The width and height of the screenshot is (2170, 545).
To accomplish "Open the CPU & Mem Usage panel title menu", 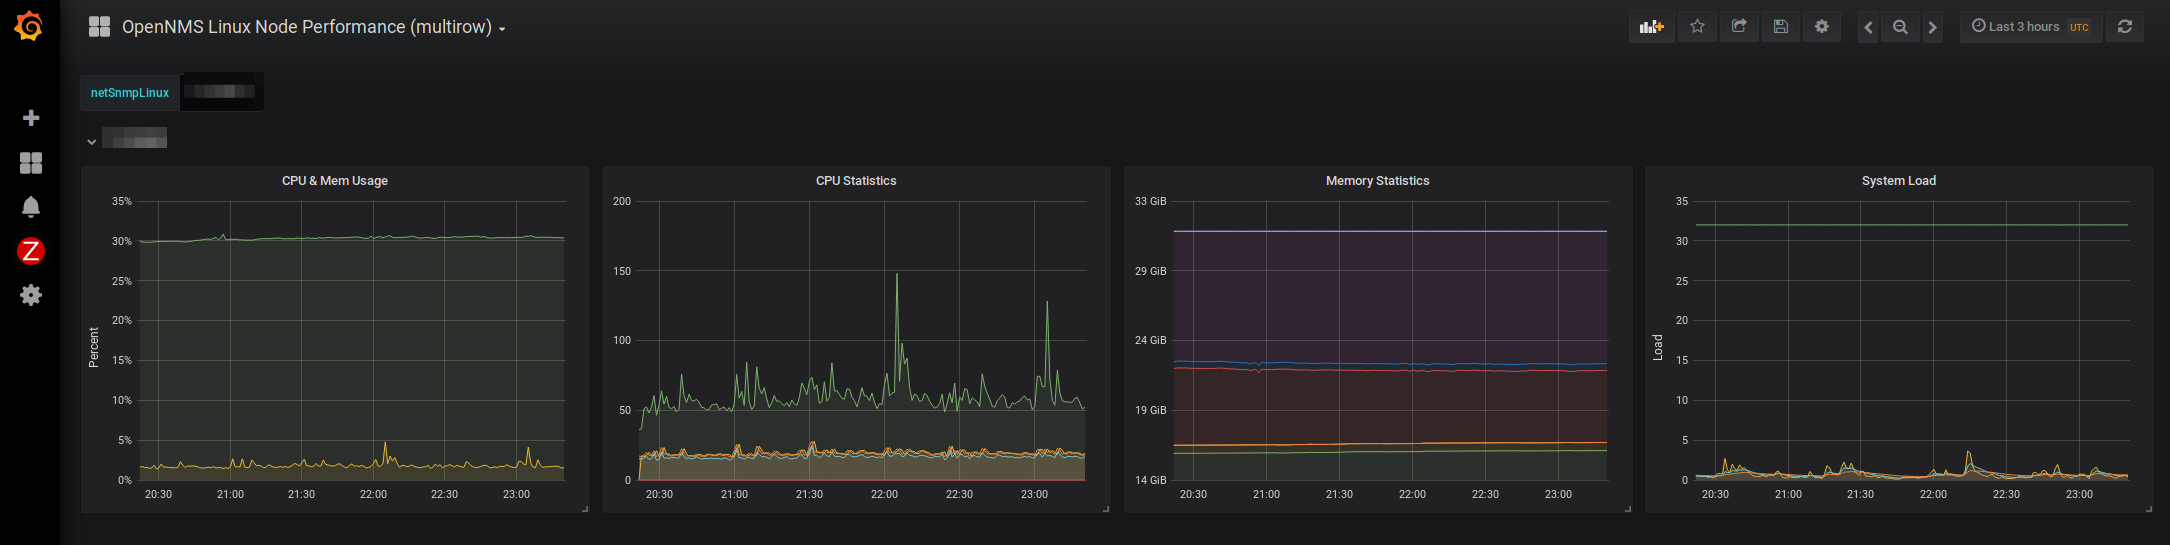I will point(335,181).
